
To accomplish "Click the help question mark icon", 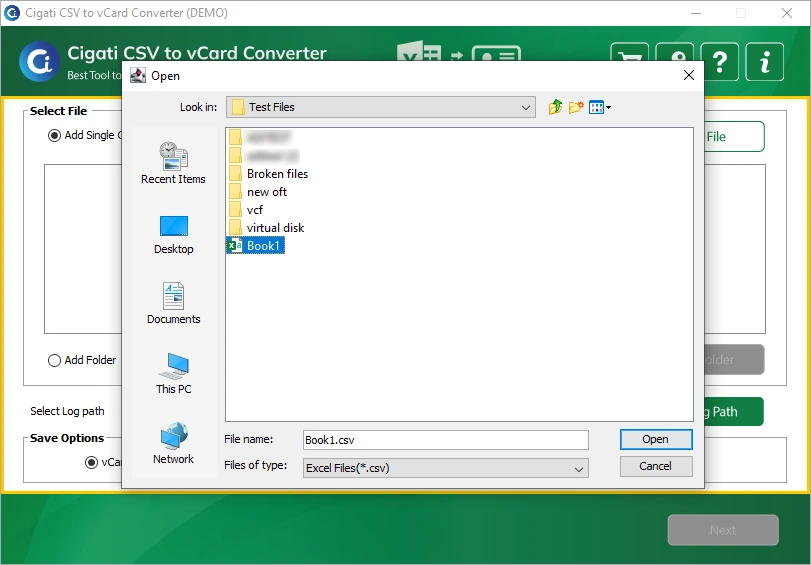I will tap(719, 62).
